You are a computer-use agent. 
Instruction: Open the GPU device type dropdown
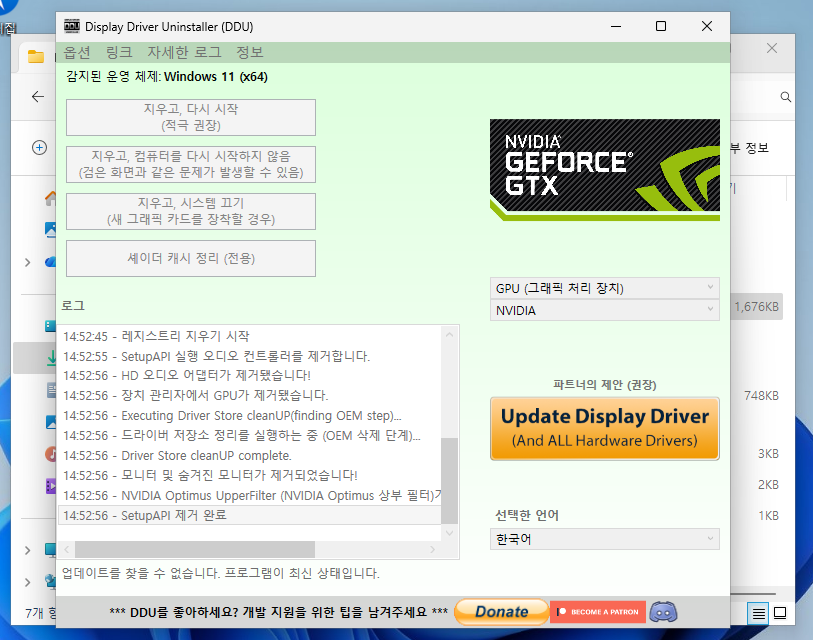point(605,288)
